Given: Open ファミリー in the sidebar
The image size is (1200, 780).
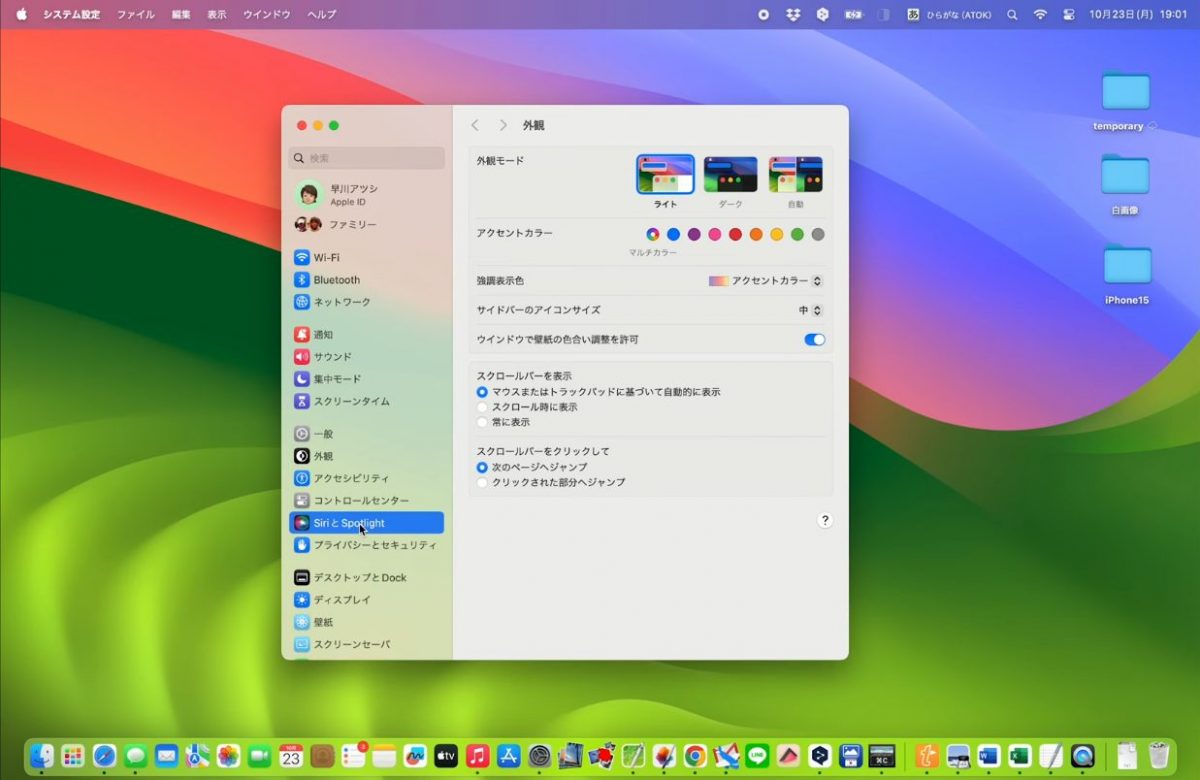Looking at the screenshot, I should point(366,224).
